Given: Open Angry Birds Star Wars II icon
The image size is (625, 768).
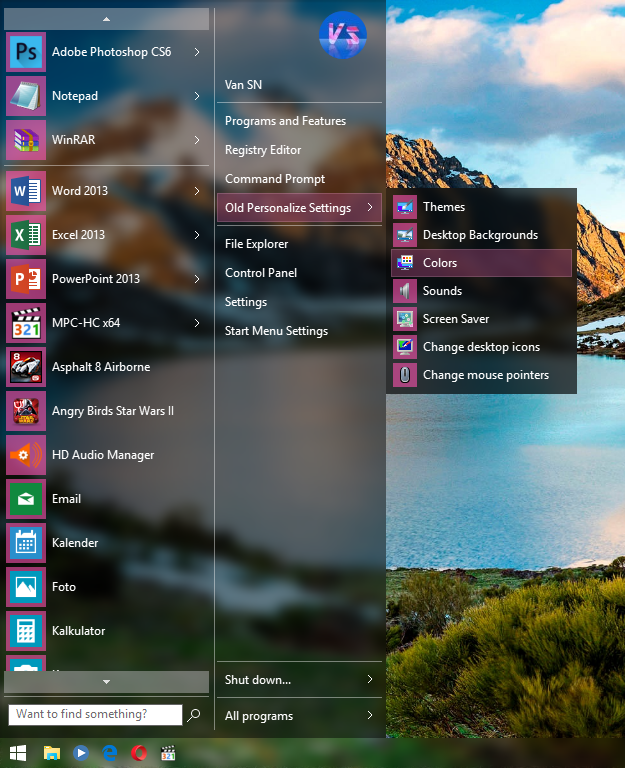Looking at the screenshot, I should coord(26,411).
